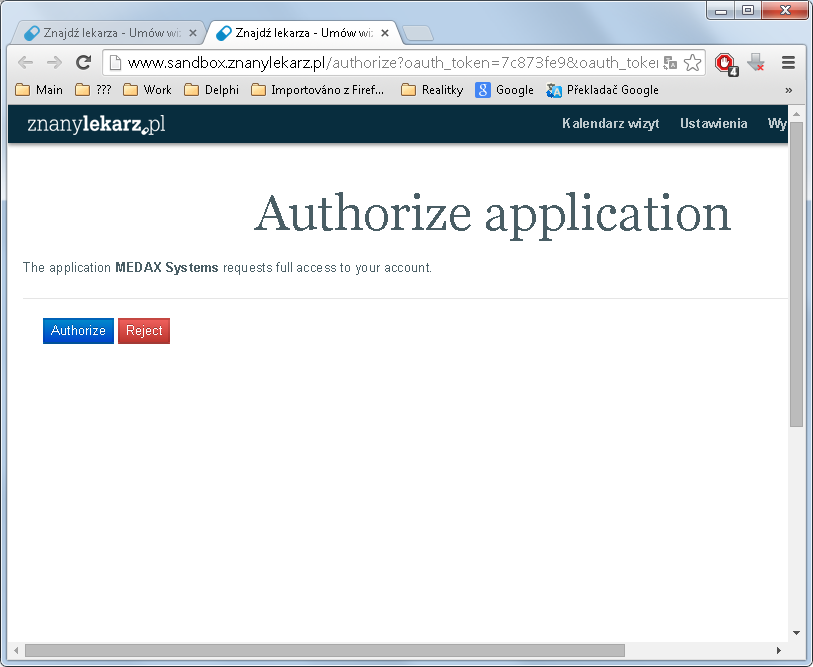The height and width of the screenshot is (667, 813).
Task: Open the red adblock extension icon
Action: coord(726,64)
